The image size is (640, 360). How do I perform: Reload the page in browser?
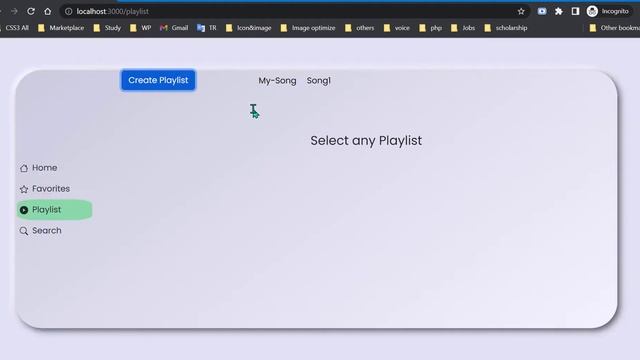31,11
